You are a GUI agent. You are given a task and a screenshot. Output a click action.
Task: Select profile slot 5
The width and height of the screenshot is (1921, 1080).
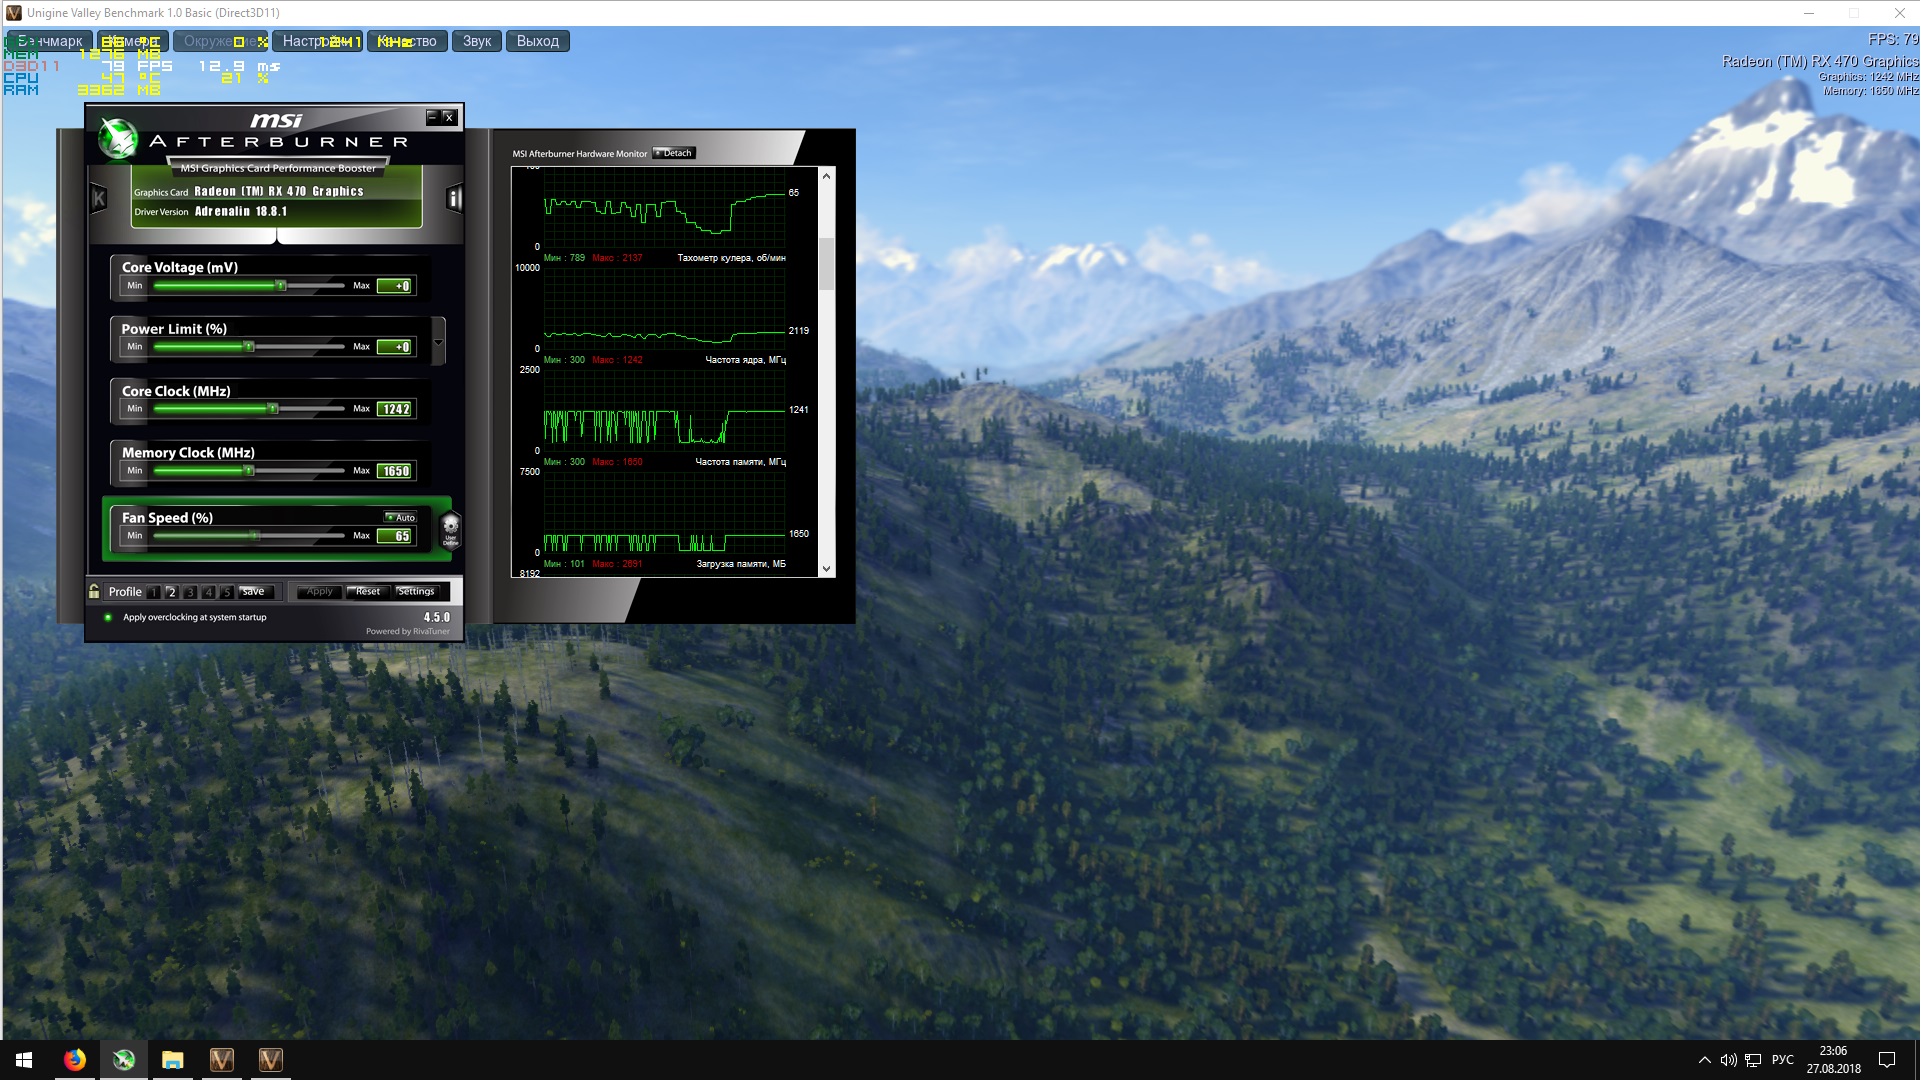pos(227,592)
